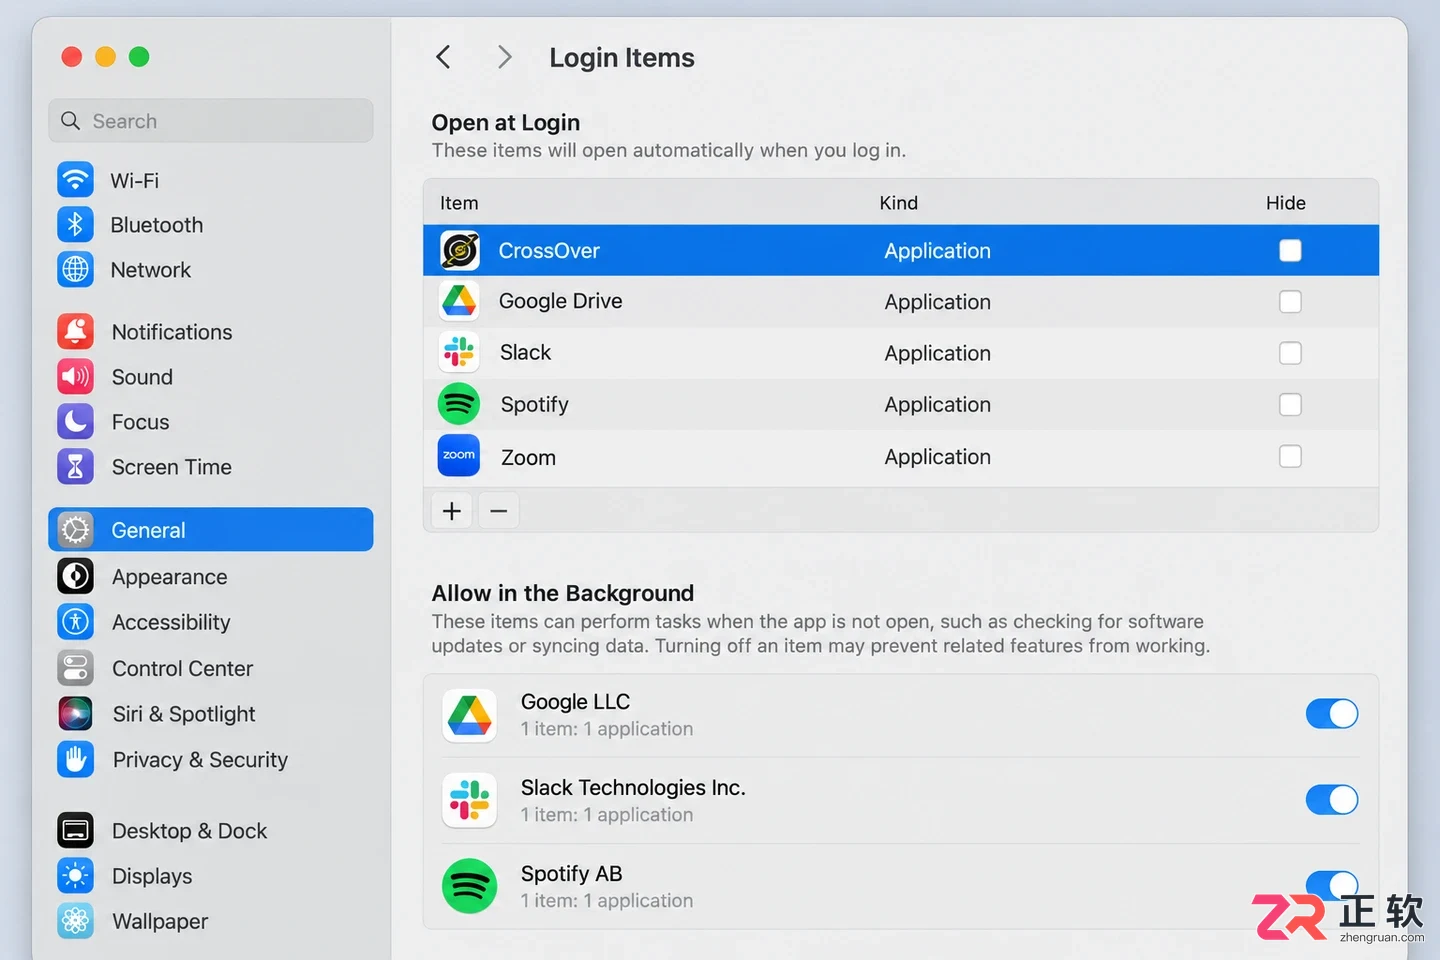Image resolution: width=1440 pixels, height=960 pixels.
Task: Enable Hide checkbox for Slack
Action: tap(1290, 353)
